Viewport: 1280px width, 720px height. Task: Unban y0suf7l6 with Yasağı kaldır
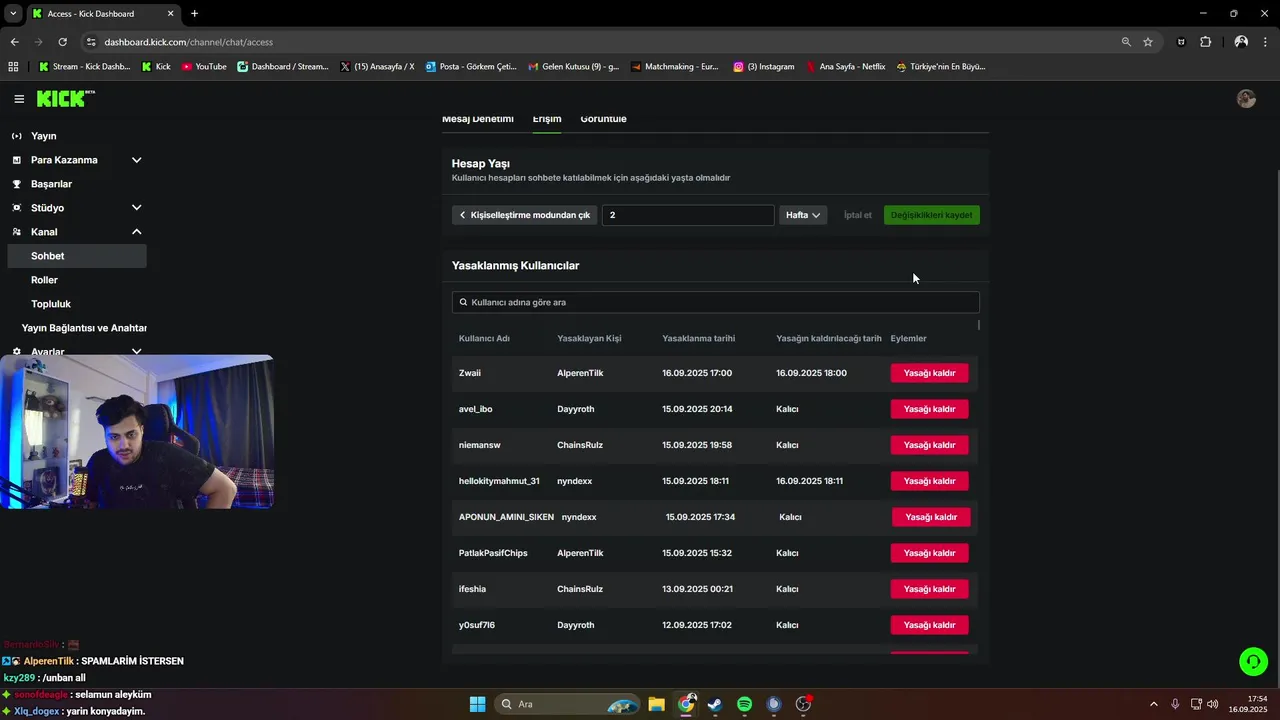pyautogui.click(x=930, y=625)
